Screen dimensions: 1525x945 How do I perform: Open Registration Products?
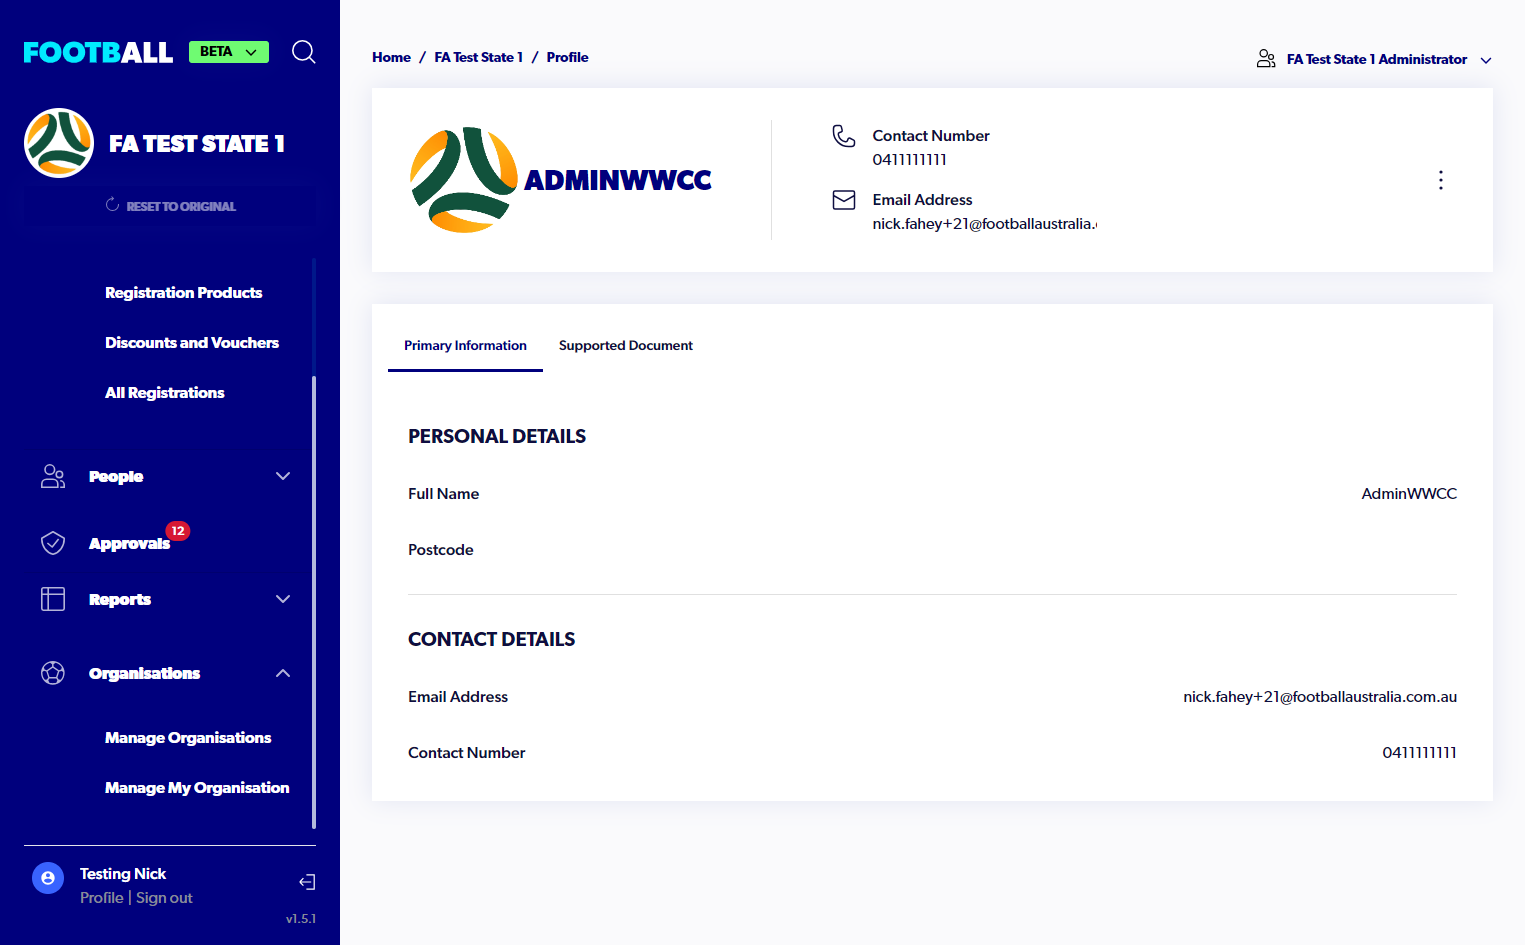click(x=184, y=293)
